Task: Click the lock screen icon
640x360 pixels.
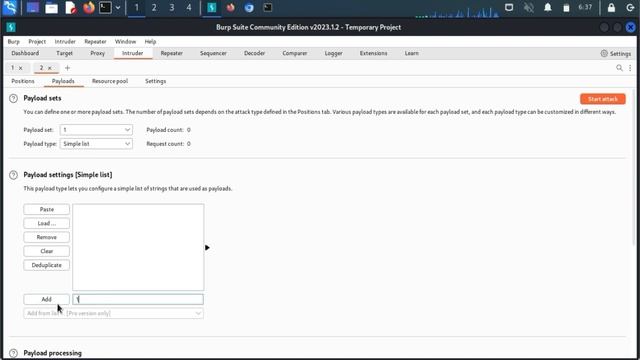Action: click(x=611, y=7)
